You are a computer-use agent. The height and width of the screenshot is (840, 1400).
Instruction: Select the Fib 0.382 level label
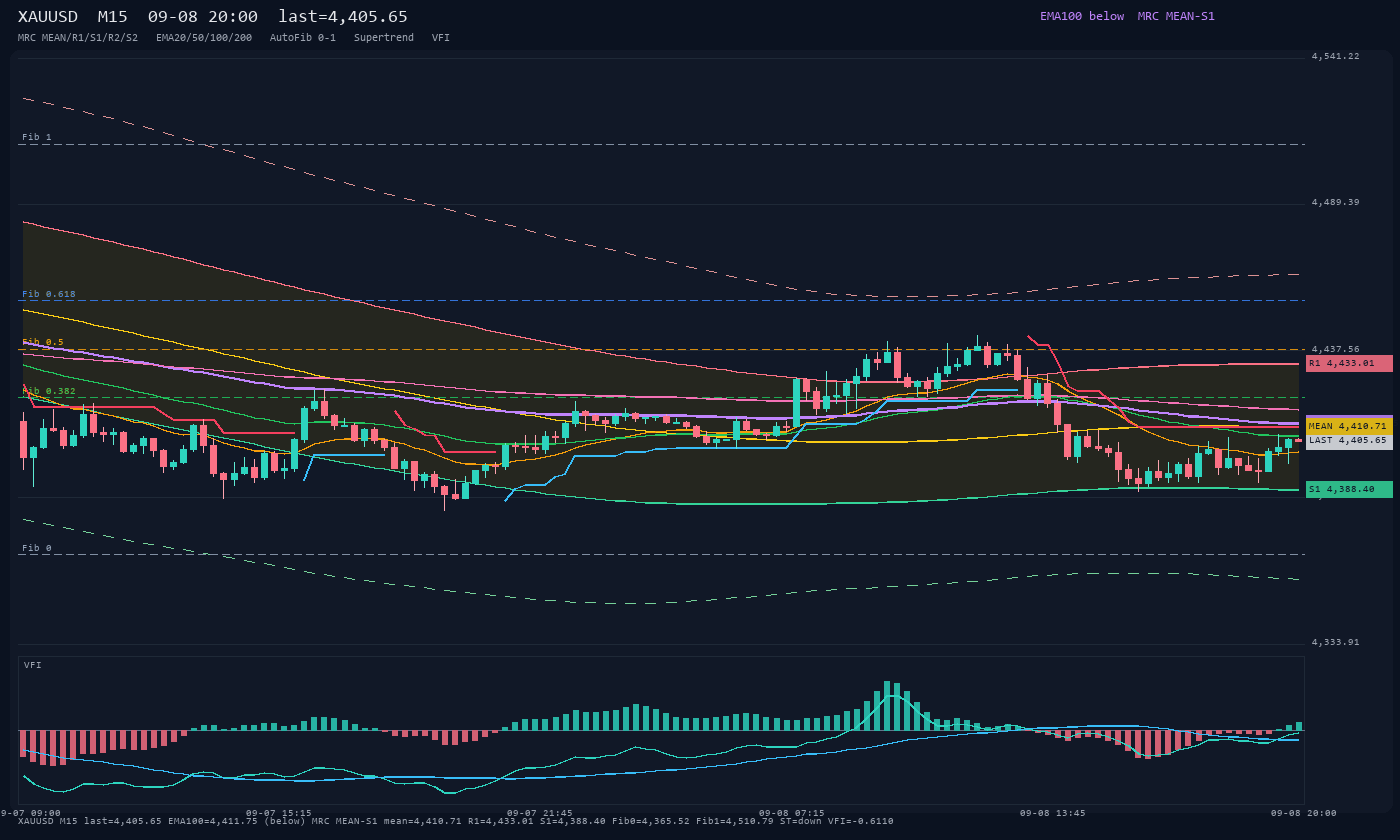(x=49, y=391)
